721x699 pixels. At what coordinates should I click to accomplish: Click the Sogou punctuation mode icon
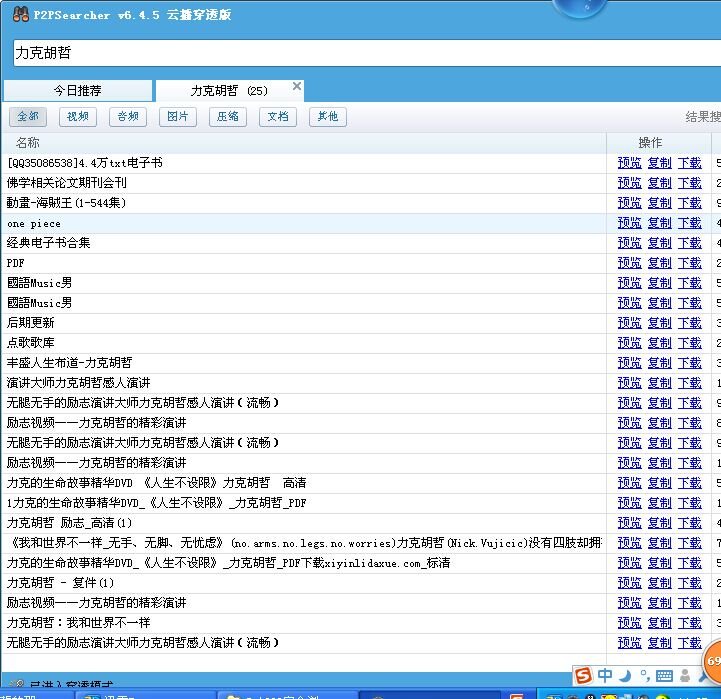pyautogui.click(x=645, y=676)
